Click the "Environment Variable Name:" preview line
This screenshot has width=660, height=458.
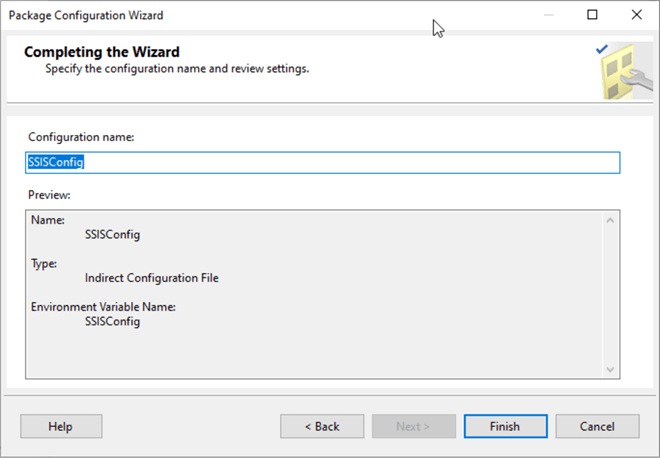[103, 307]
